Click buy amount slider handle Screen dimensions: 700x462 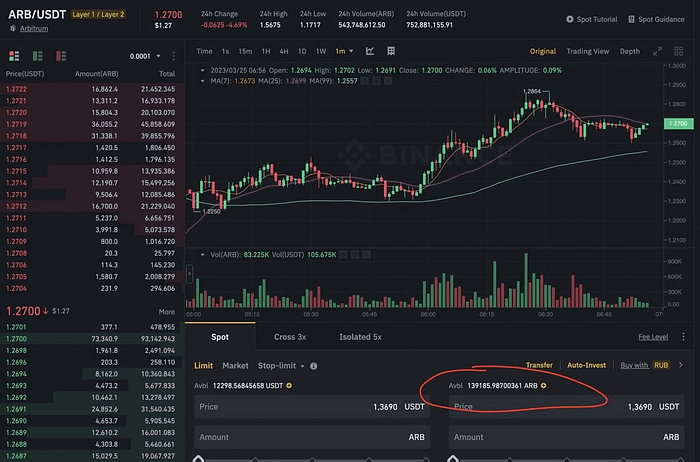[x=198, y=458]
